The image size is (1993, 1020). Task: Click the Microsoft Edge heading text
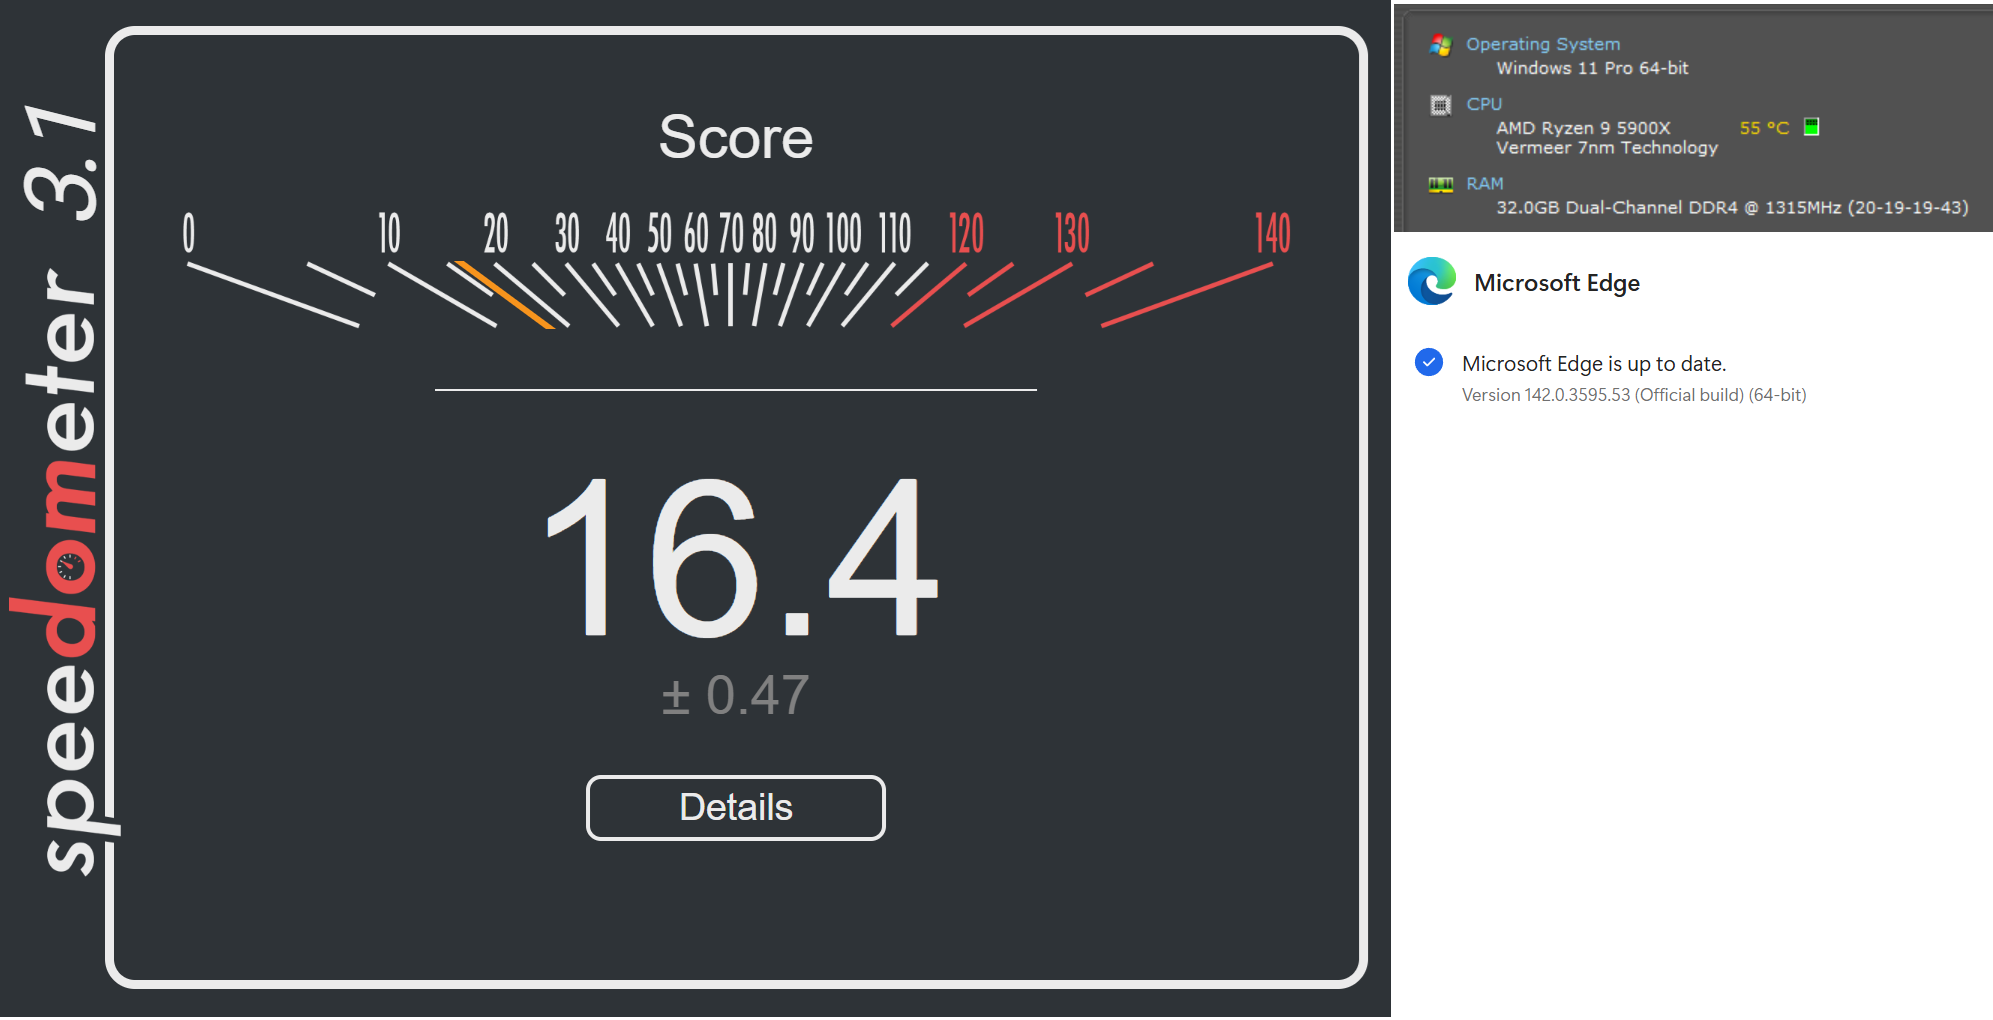point(1557,283)
